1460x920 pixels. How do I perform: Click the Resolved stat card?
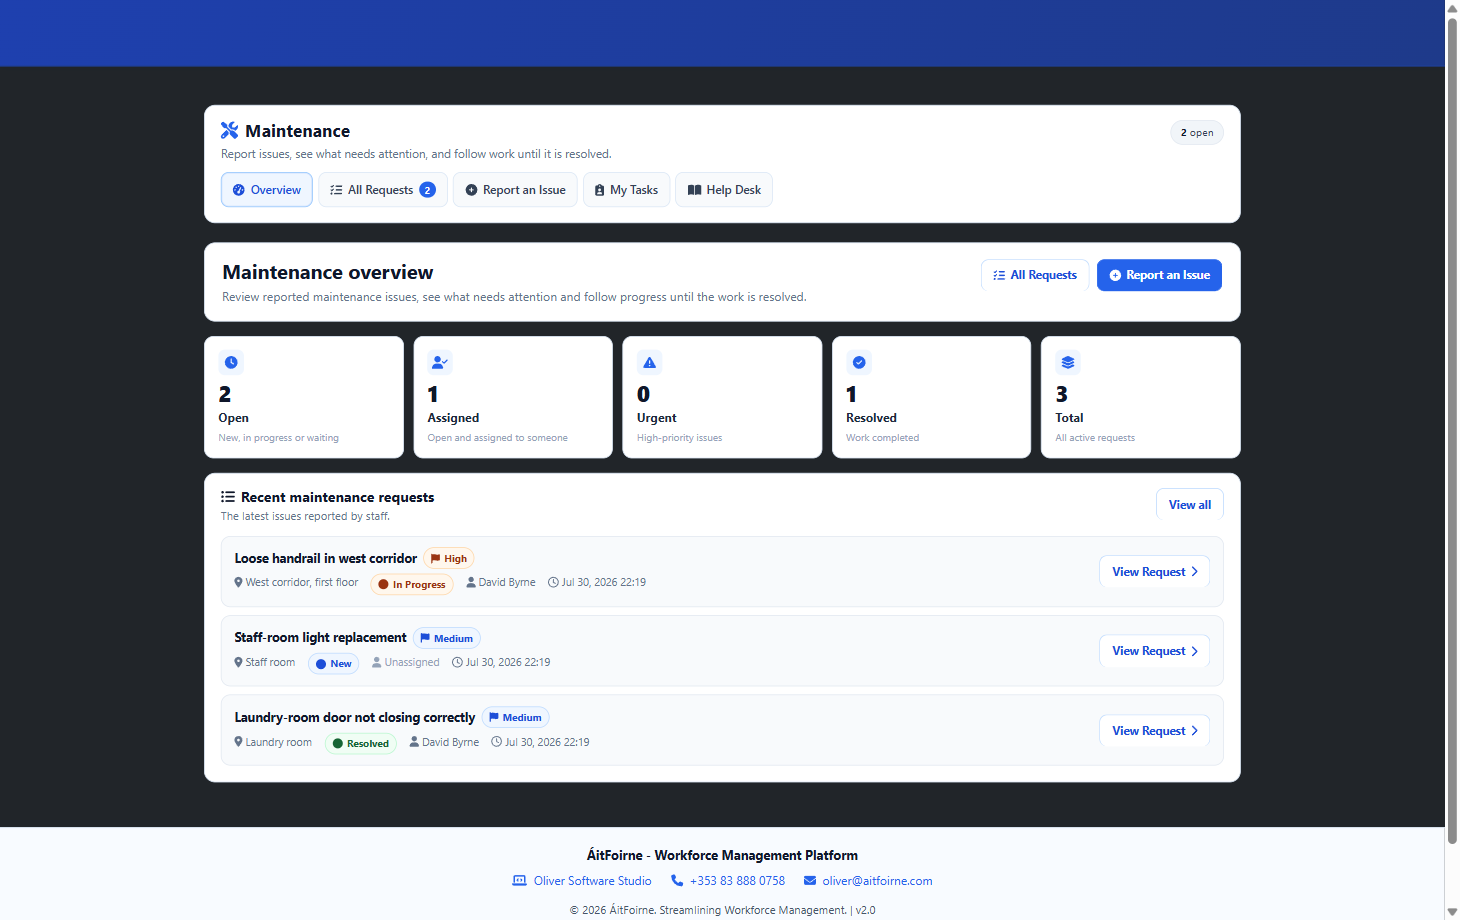(931, 397)
